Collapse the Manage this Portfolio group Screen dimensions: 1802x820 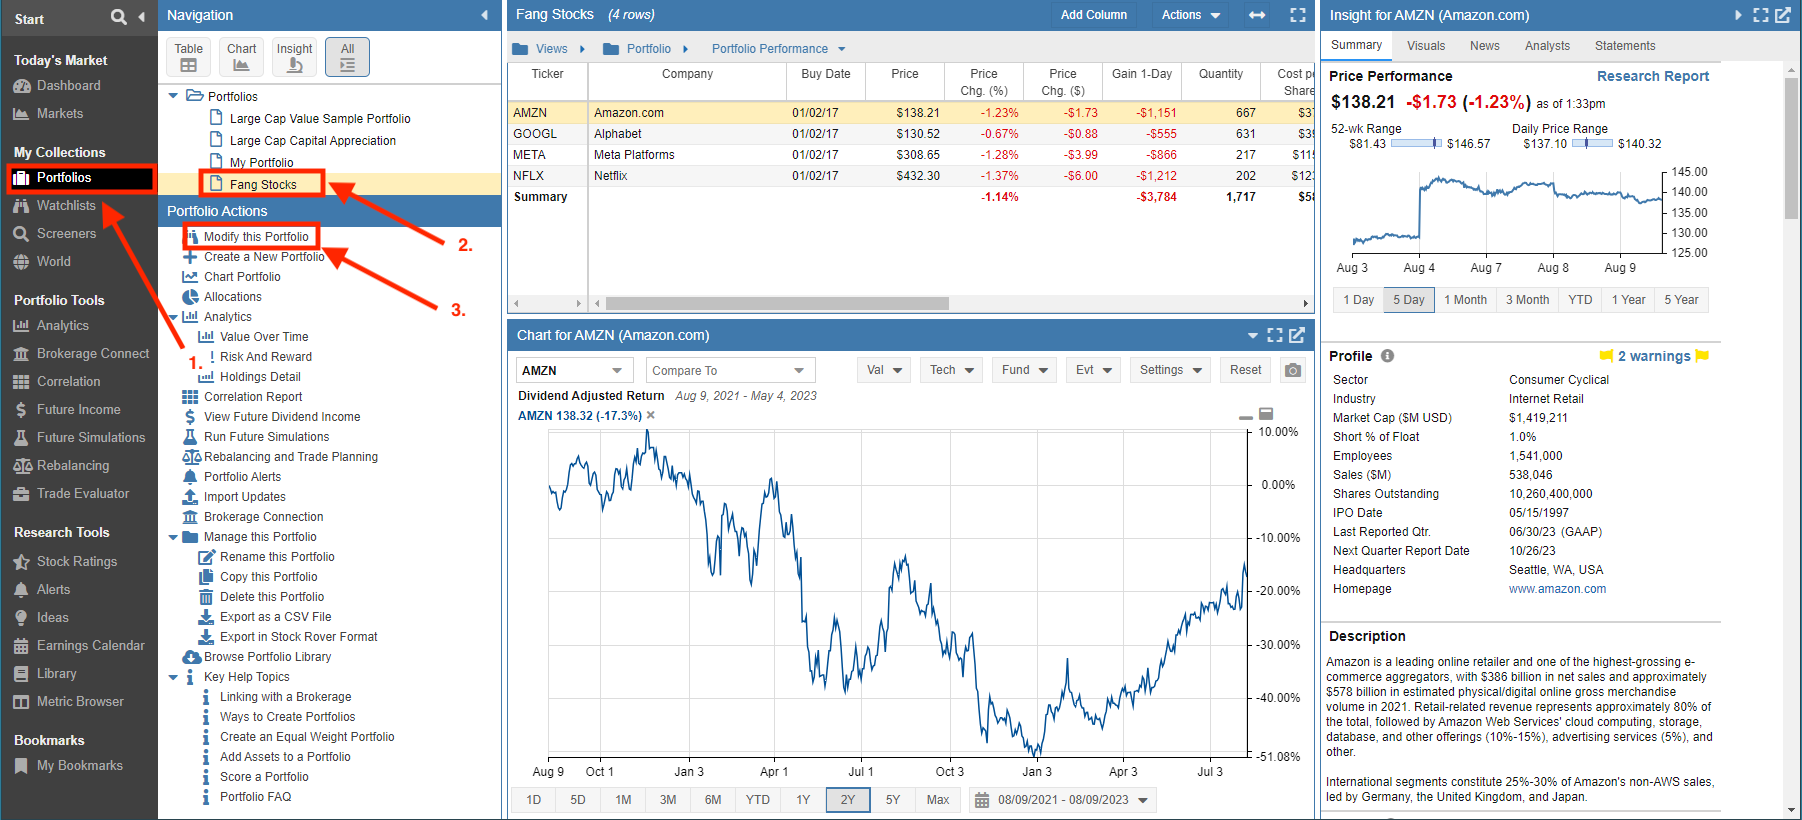[x=174, y=537]
